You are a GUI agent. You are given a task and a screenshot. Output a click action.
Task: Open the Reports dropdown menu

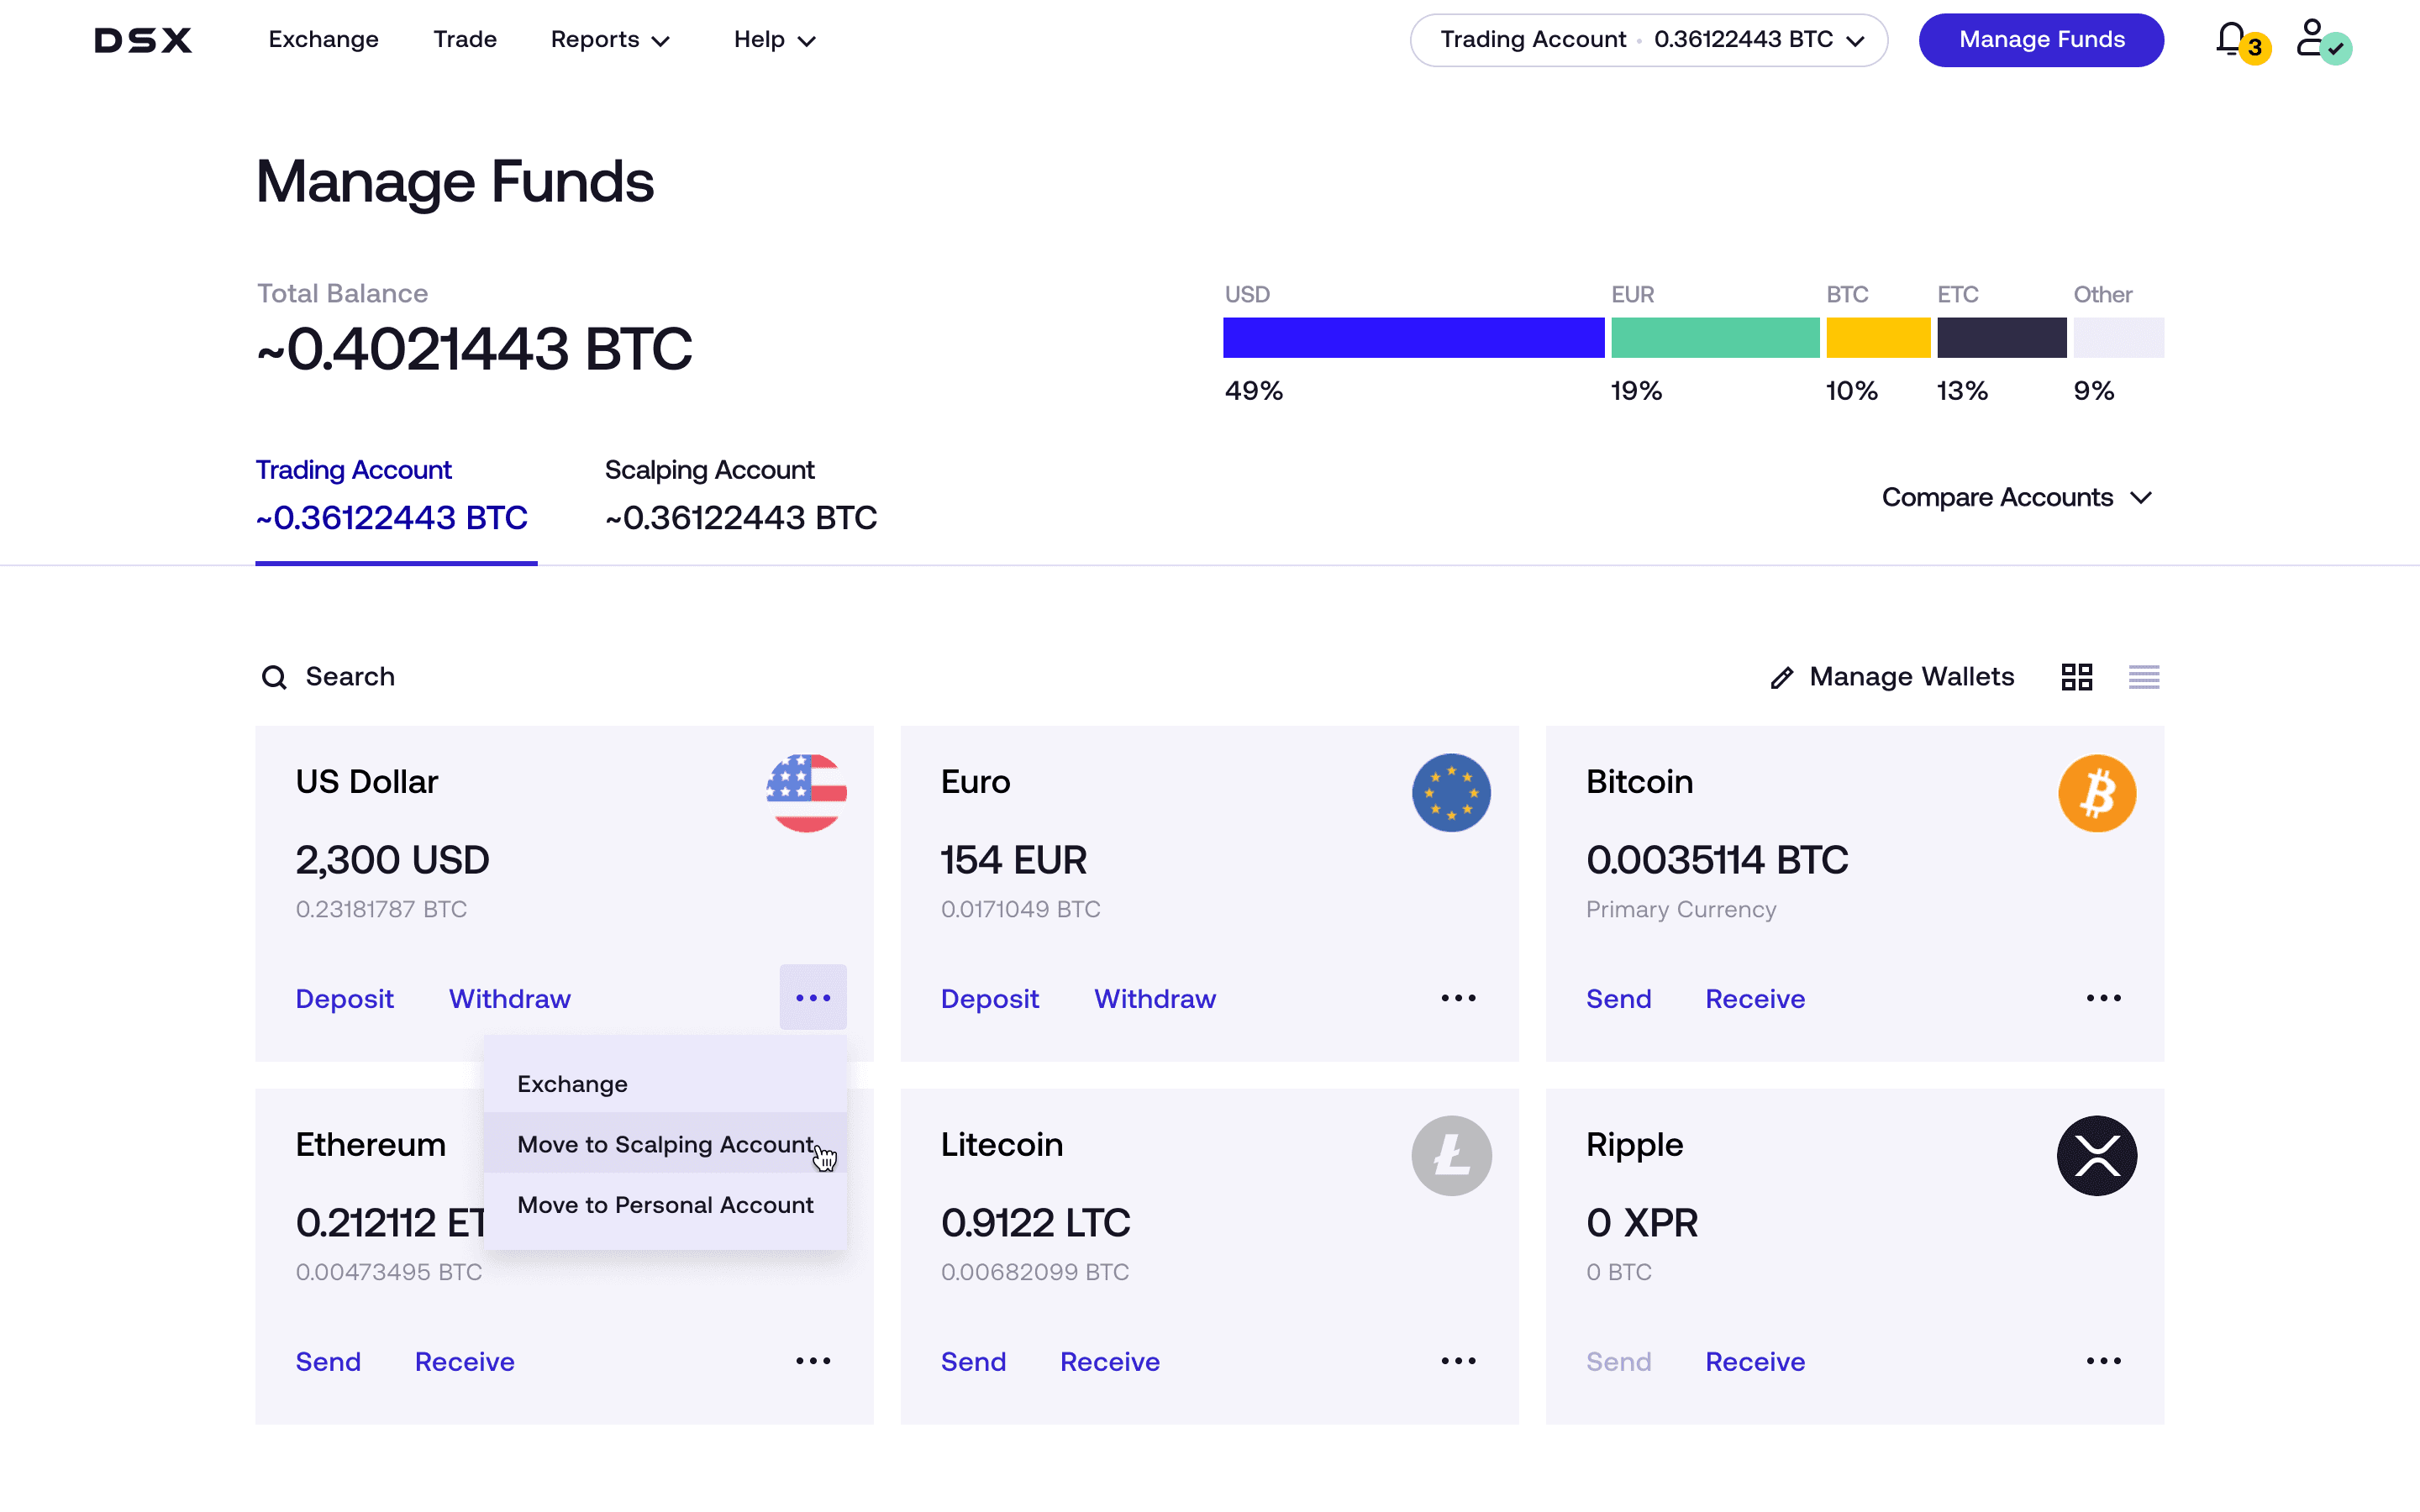click(x=610, y=40)
